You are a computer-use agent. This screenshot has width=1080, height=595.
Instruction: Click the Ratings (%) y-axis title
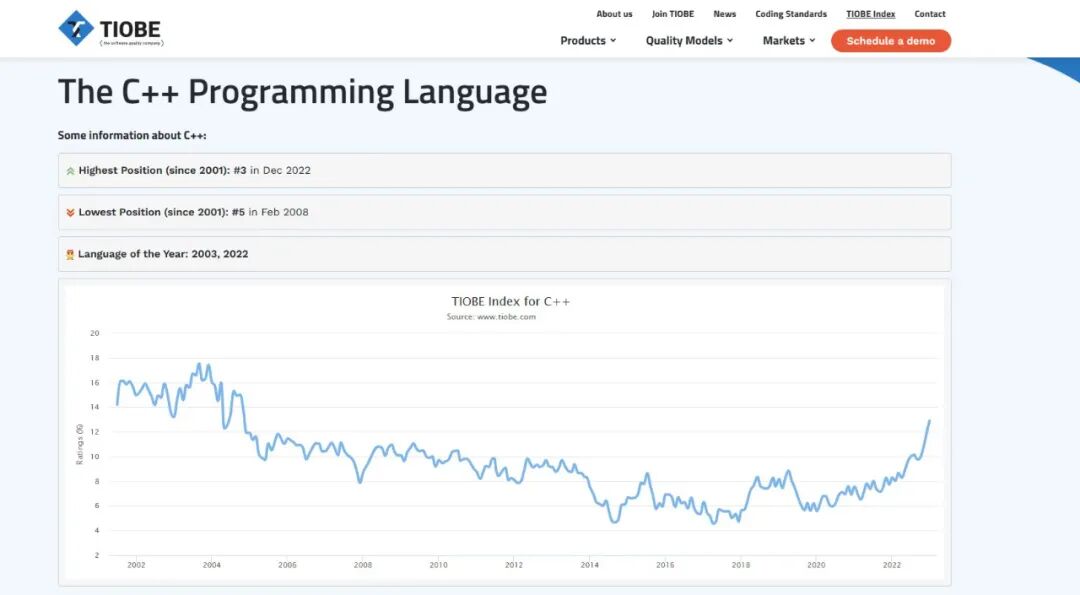79,445
